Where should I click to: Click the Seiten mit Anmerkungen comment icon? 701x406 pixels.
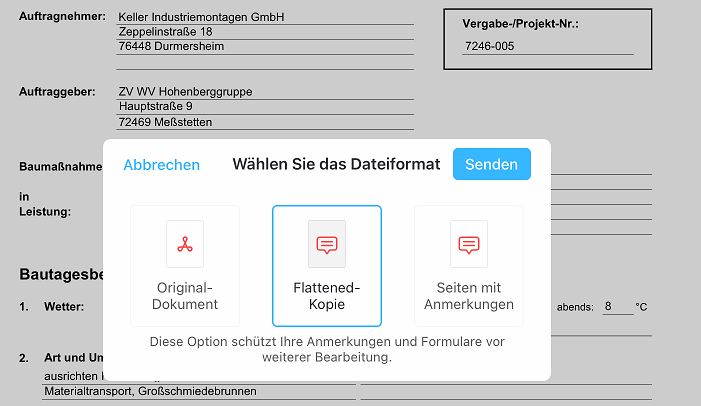tap(468, 244)
